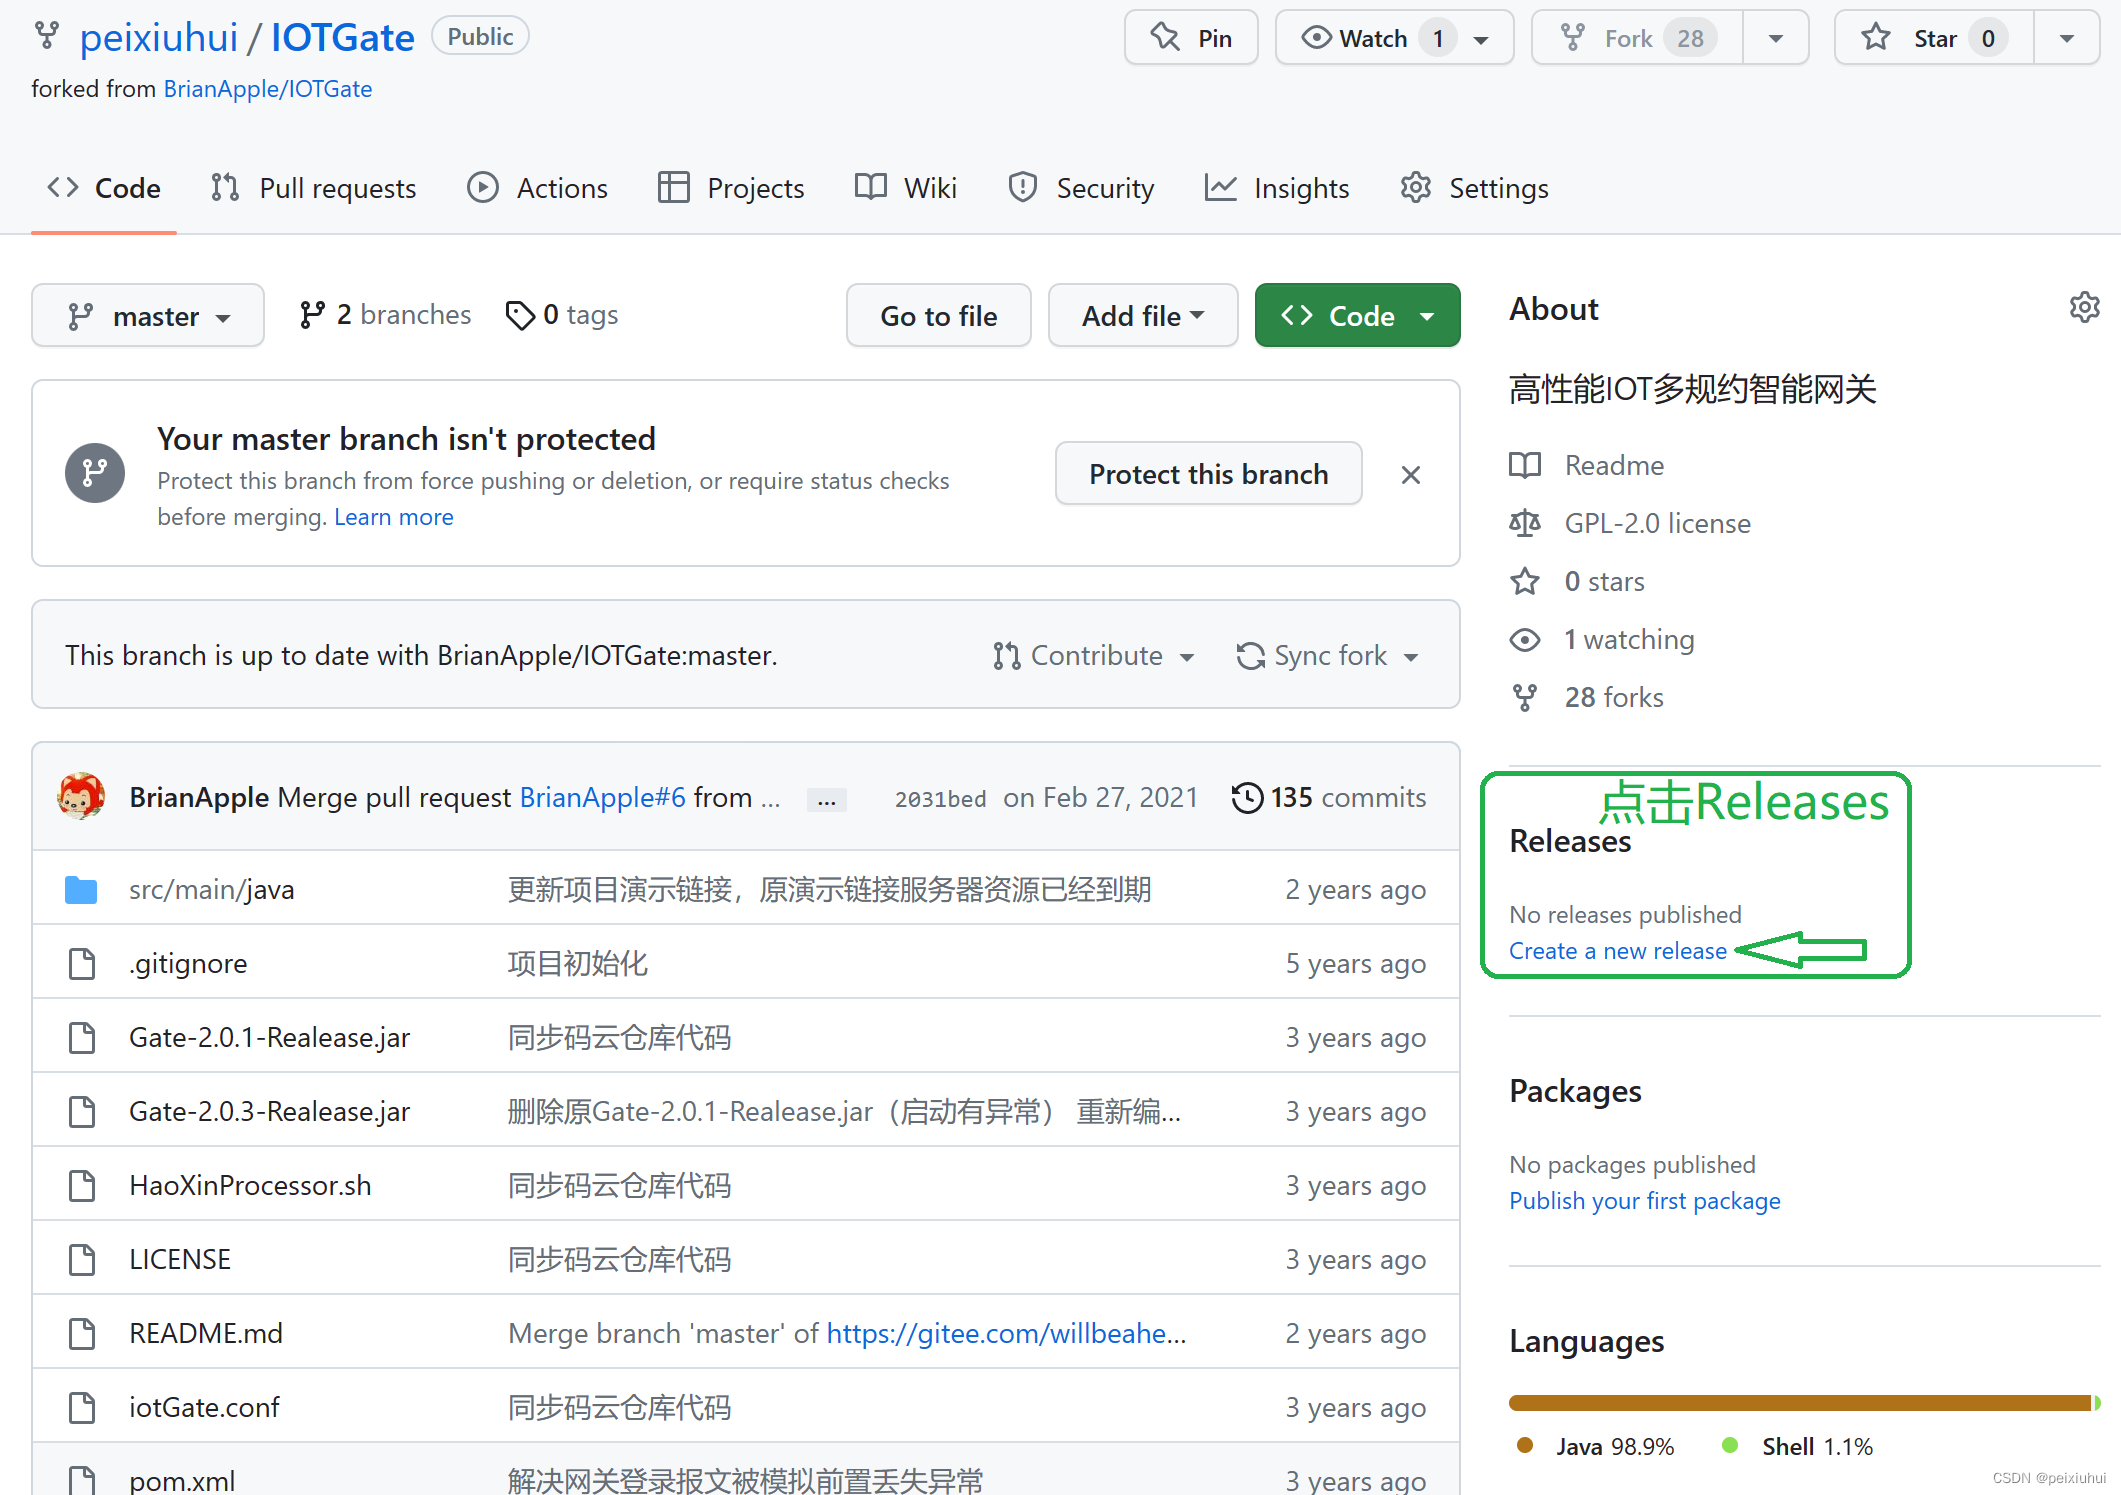Click the tag icon beside 0 tags
This screenshot has width=2121, height=1495.
[x=520, y=316]
